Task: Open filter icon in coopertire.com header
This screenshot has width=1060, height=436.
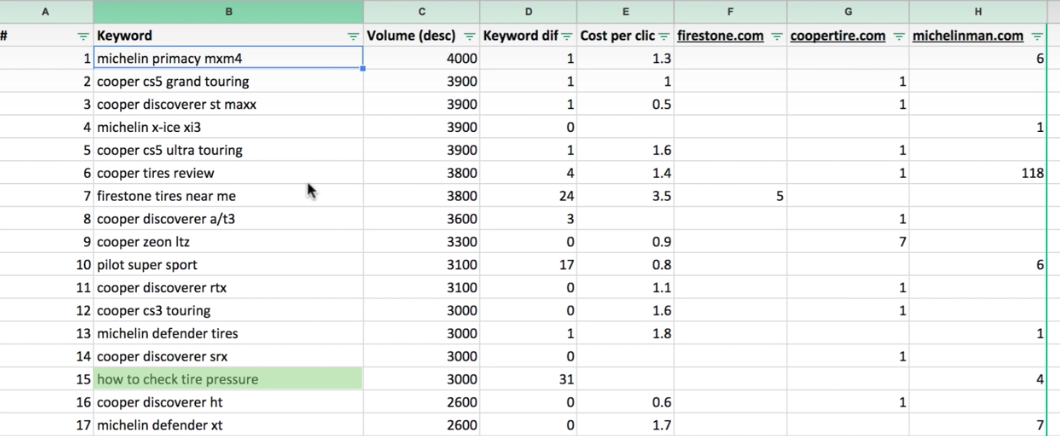Action: [x=898, y=37]
